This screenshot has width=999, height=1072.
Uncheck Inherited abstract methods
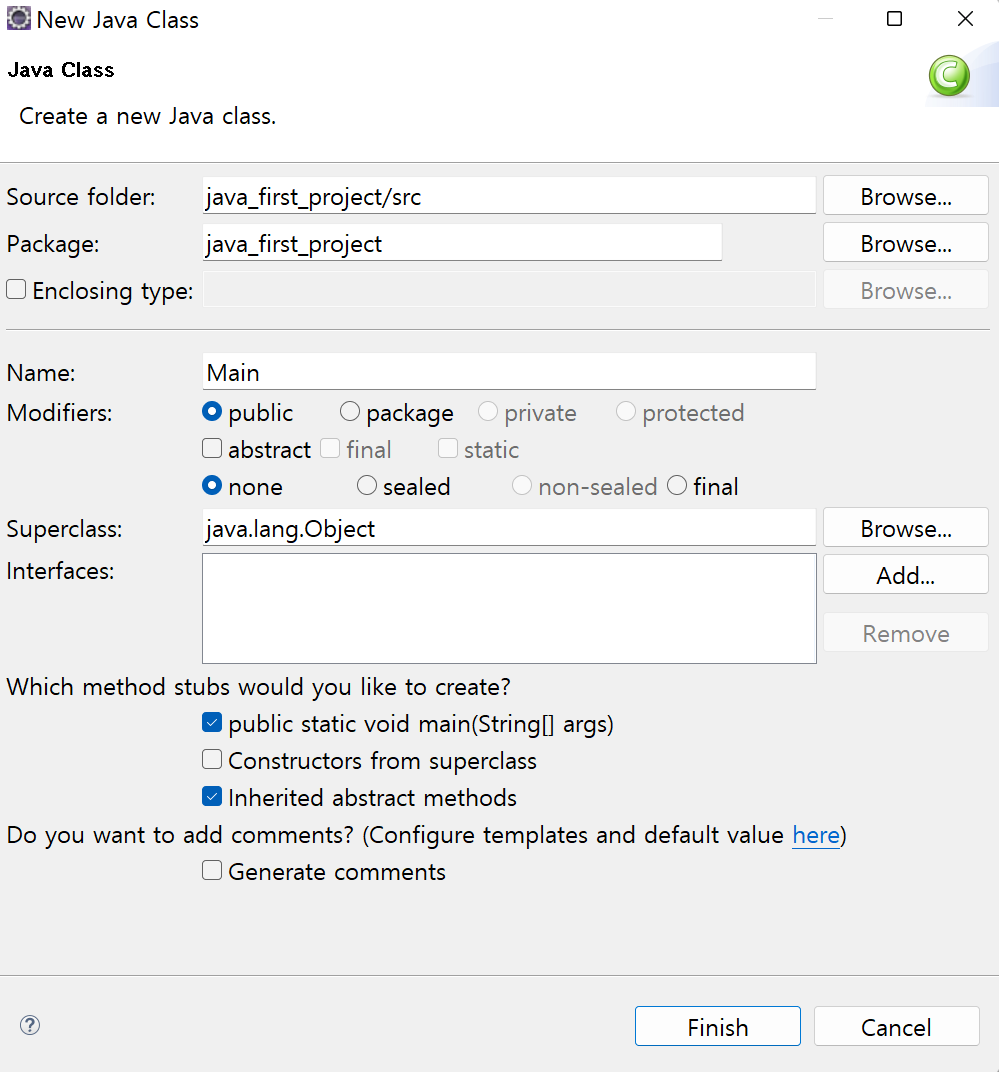[212, 796]
